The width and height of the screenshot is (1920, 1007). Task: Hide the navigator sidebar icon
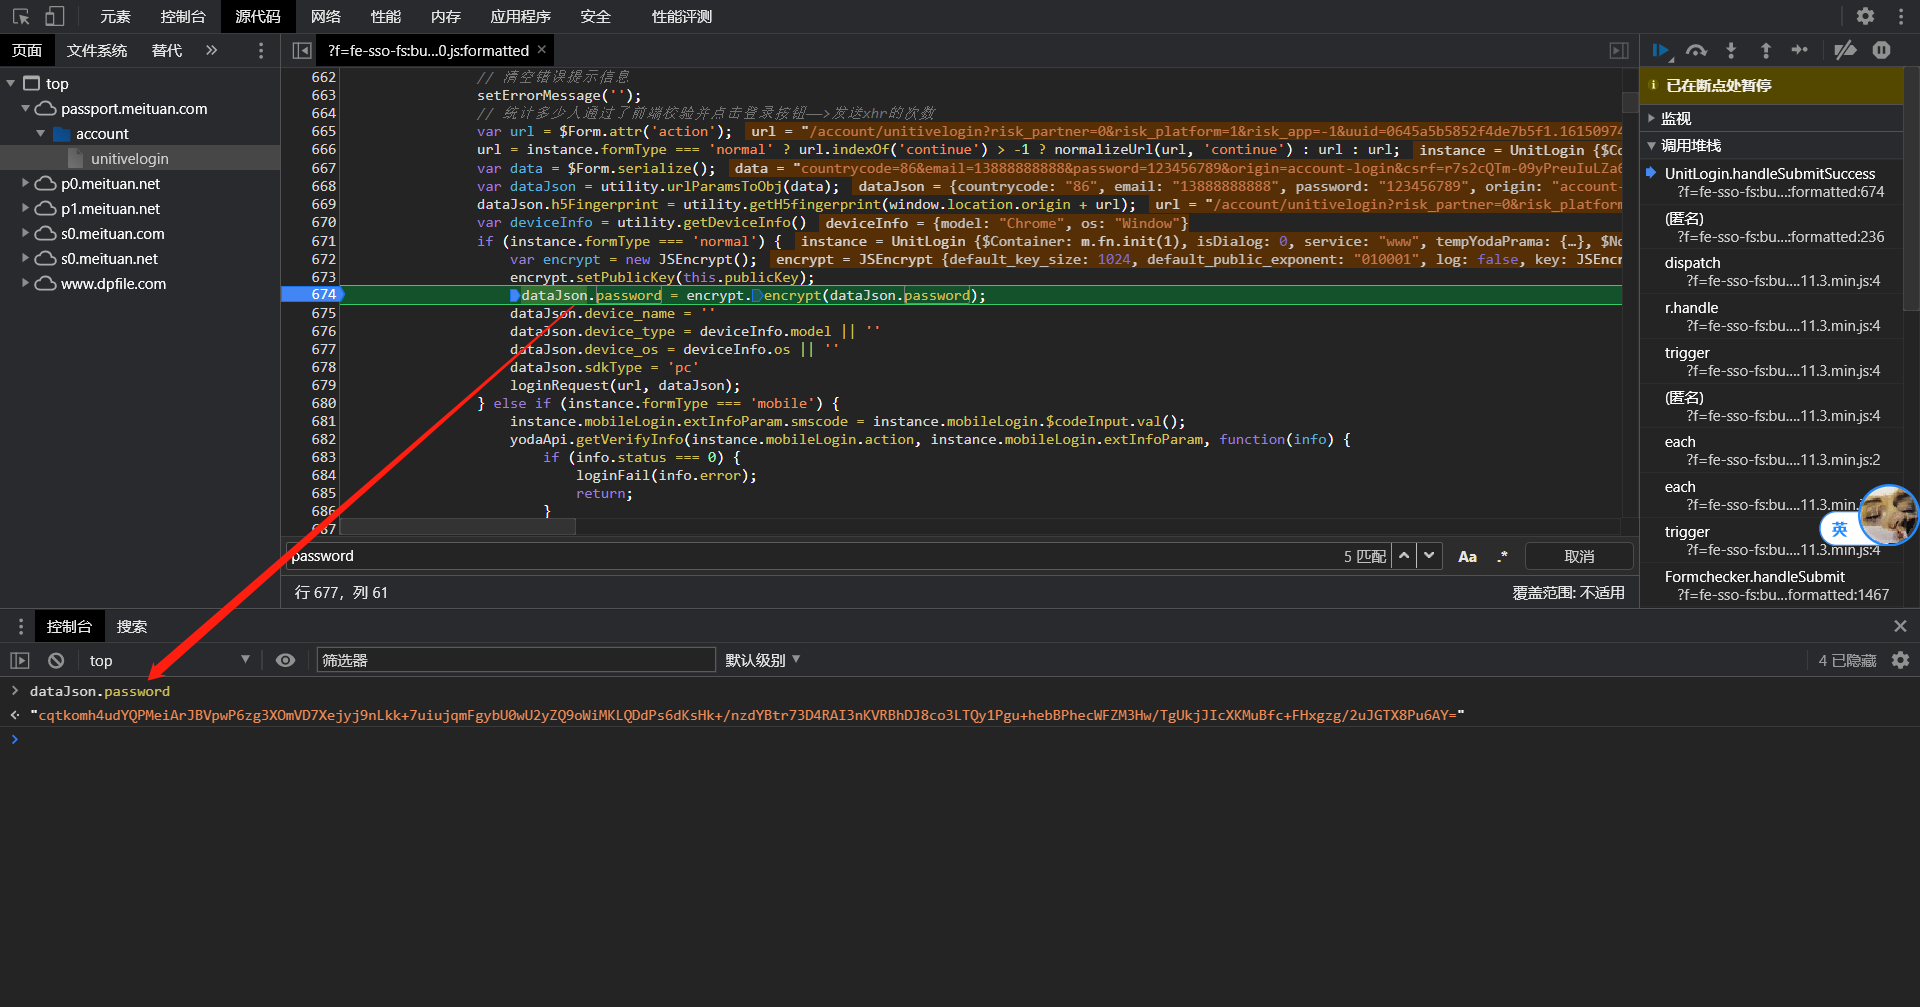click(301, 50)
